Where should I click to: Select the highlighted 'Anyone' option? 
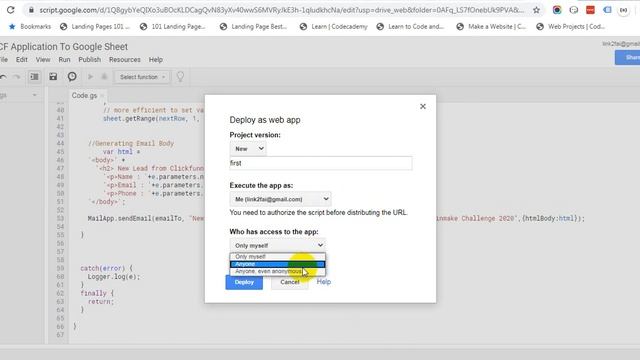[278, 264]
